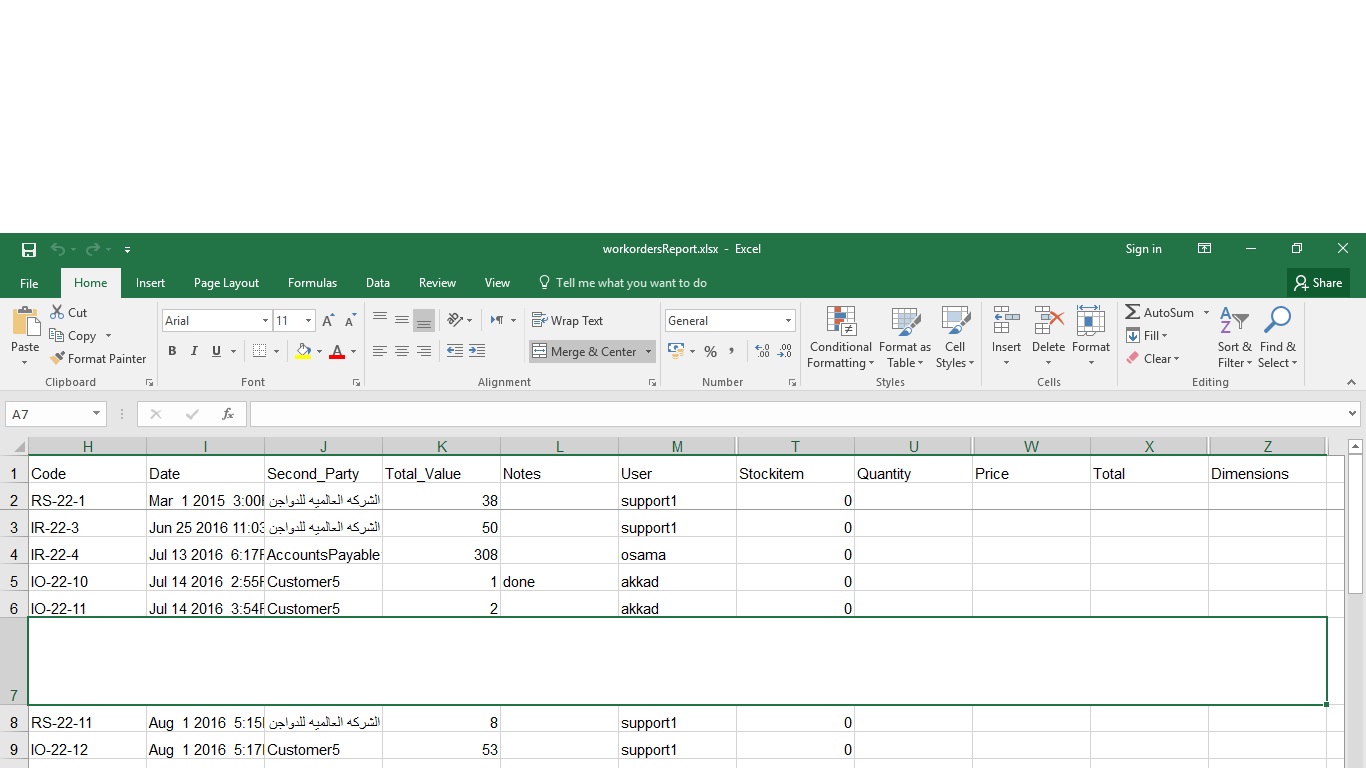The image size is (1366, 768).
Task: Click the Share button
Action: [x=1318, y=283]
